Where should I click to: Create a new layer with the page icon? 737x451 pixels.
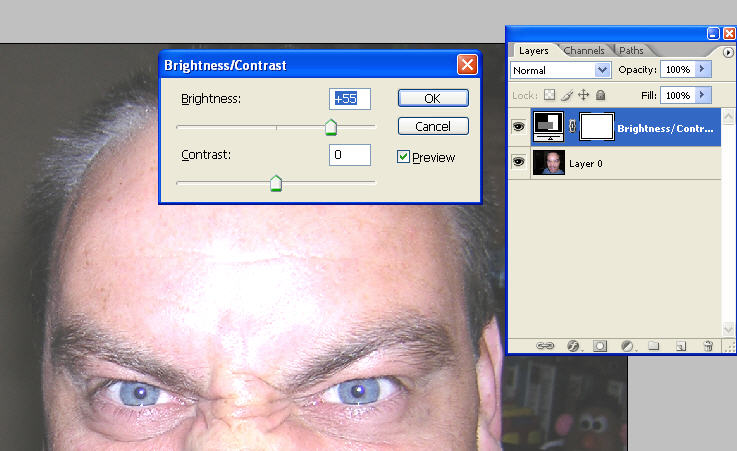click(681, 346)
